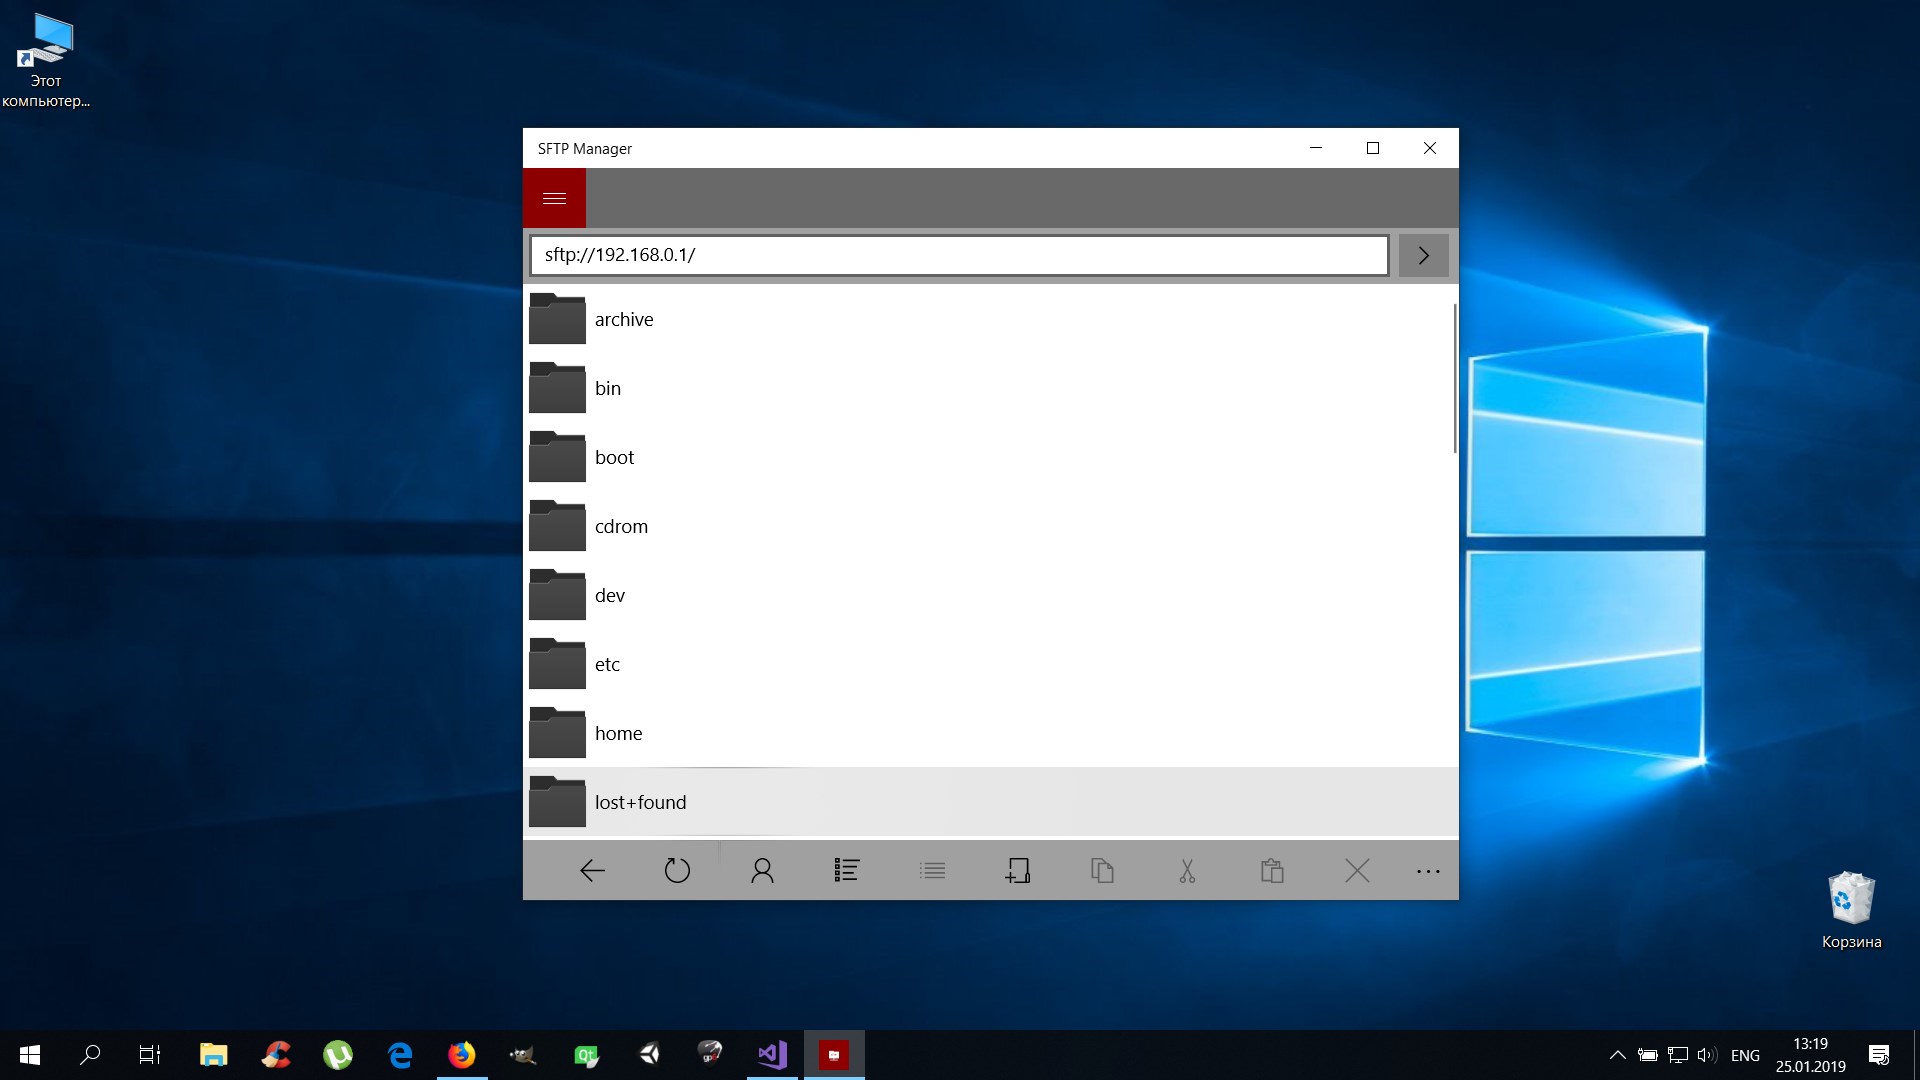Show hidden system tray icons

[x=1617, y=1055]
